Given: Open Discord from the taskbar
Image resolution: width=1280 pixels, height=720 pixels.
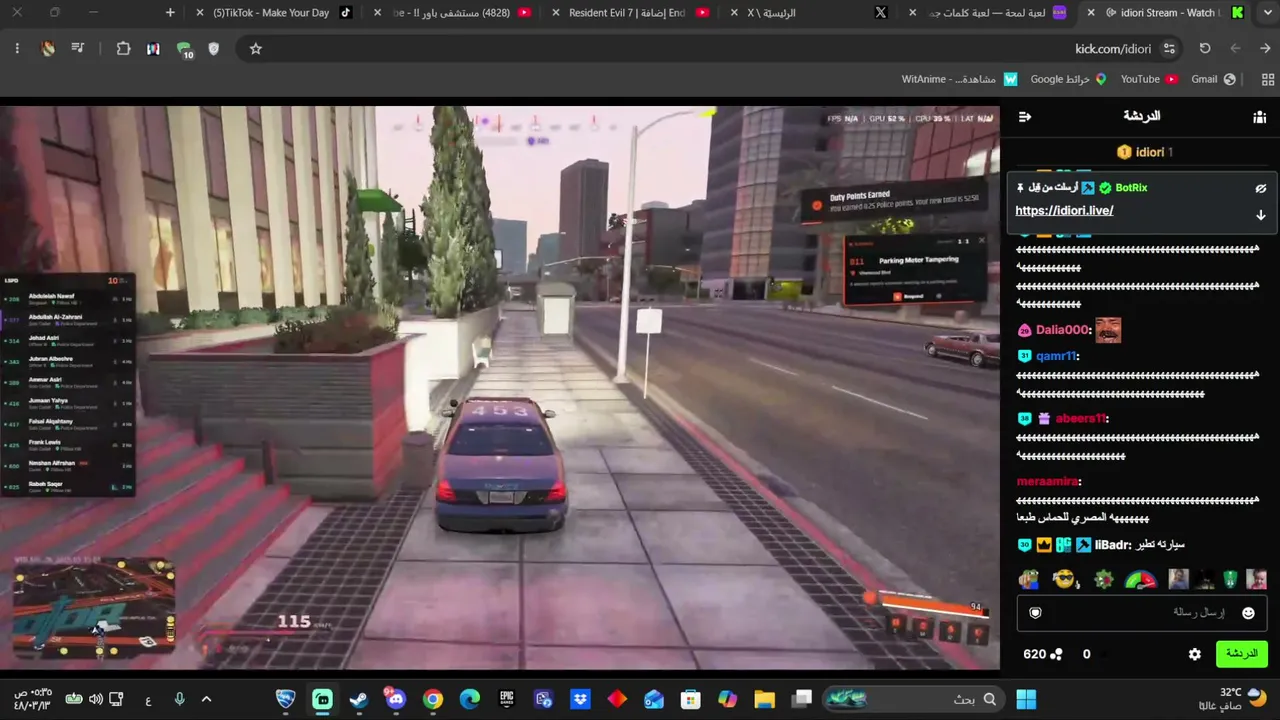Looking at the screenshot, I should pos(396,699).
